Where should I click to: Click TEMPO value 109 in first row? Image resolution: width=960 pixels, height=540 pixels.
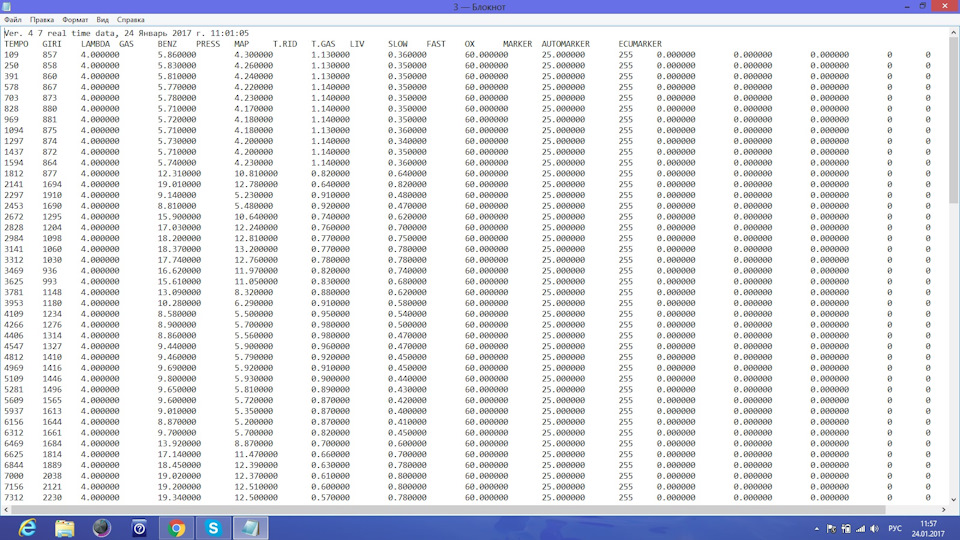(11, 54)
